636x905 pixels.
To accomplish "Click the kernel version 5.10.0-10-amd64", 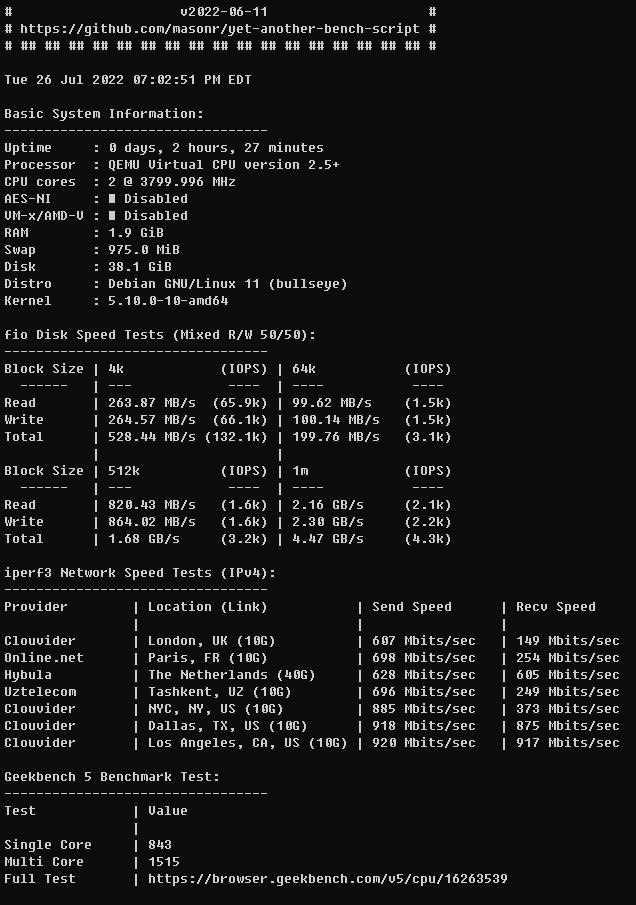I will [x=168, y=301].
